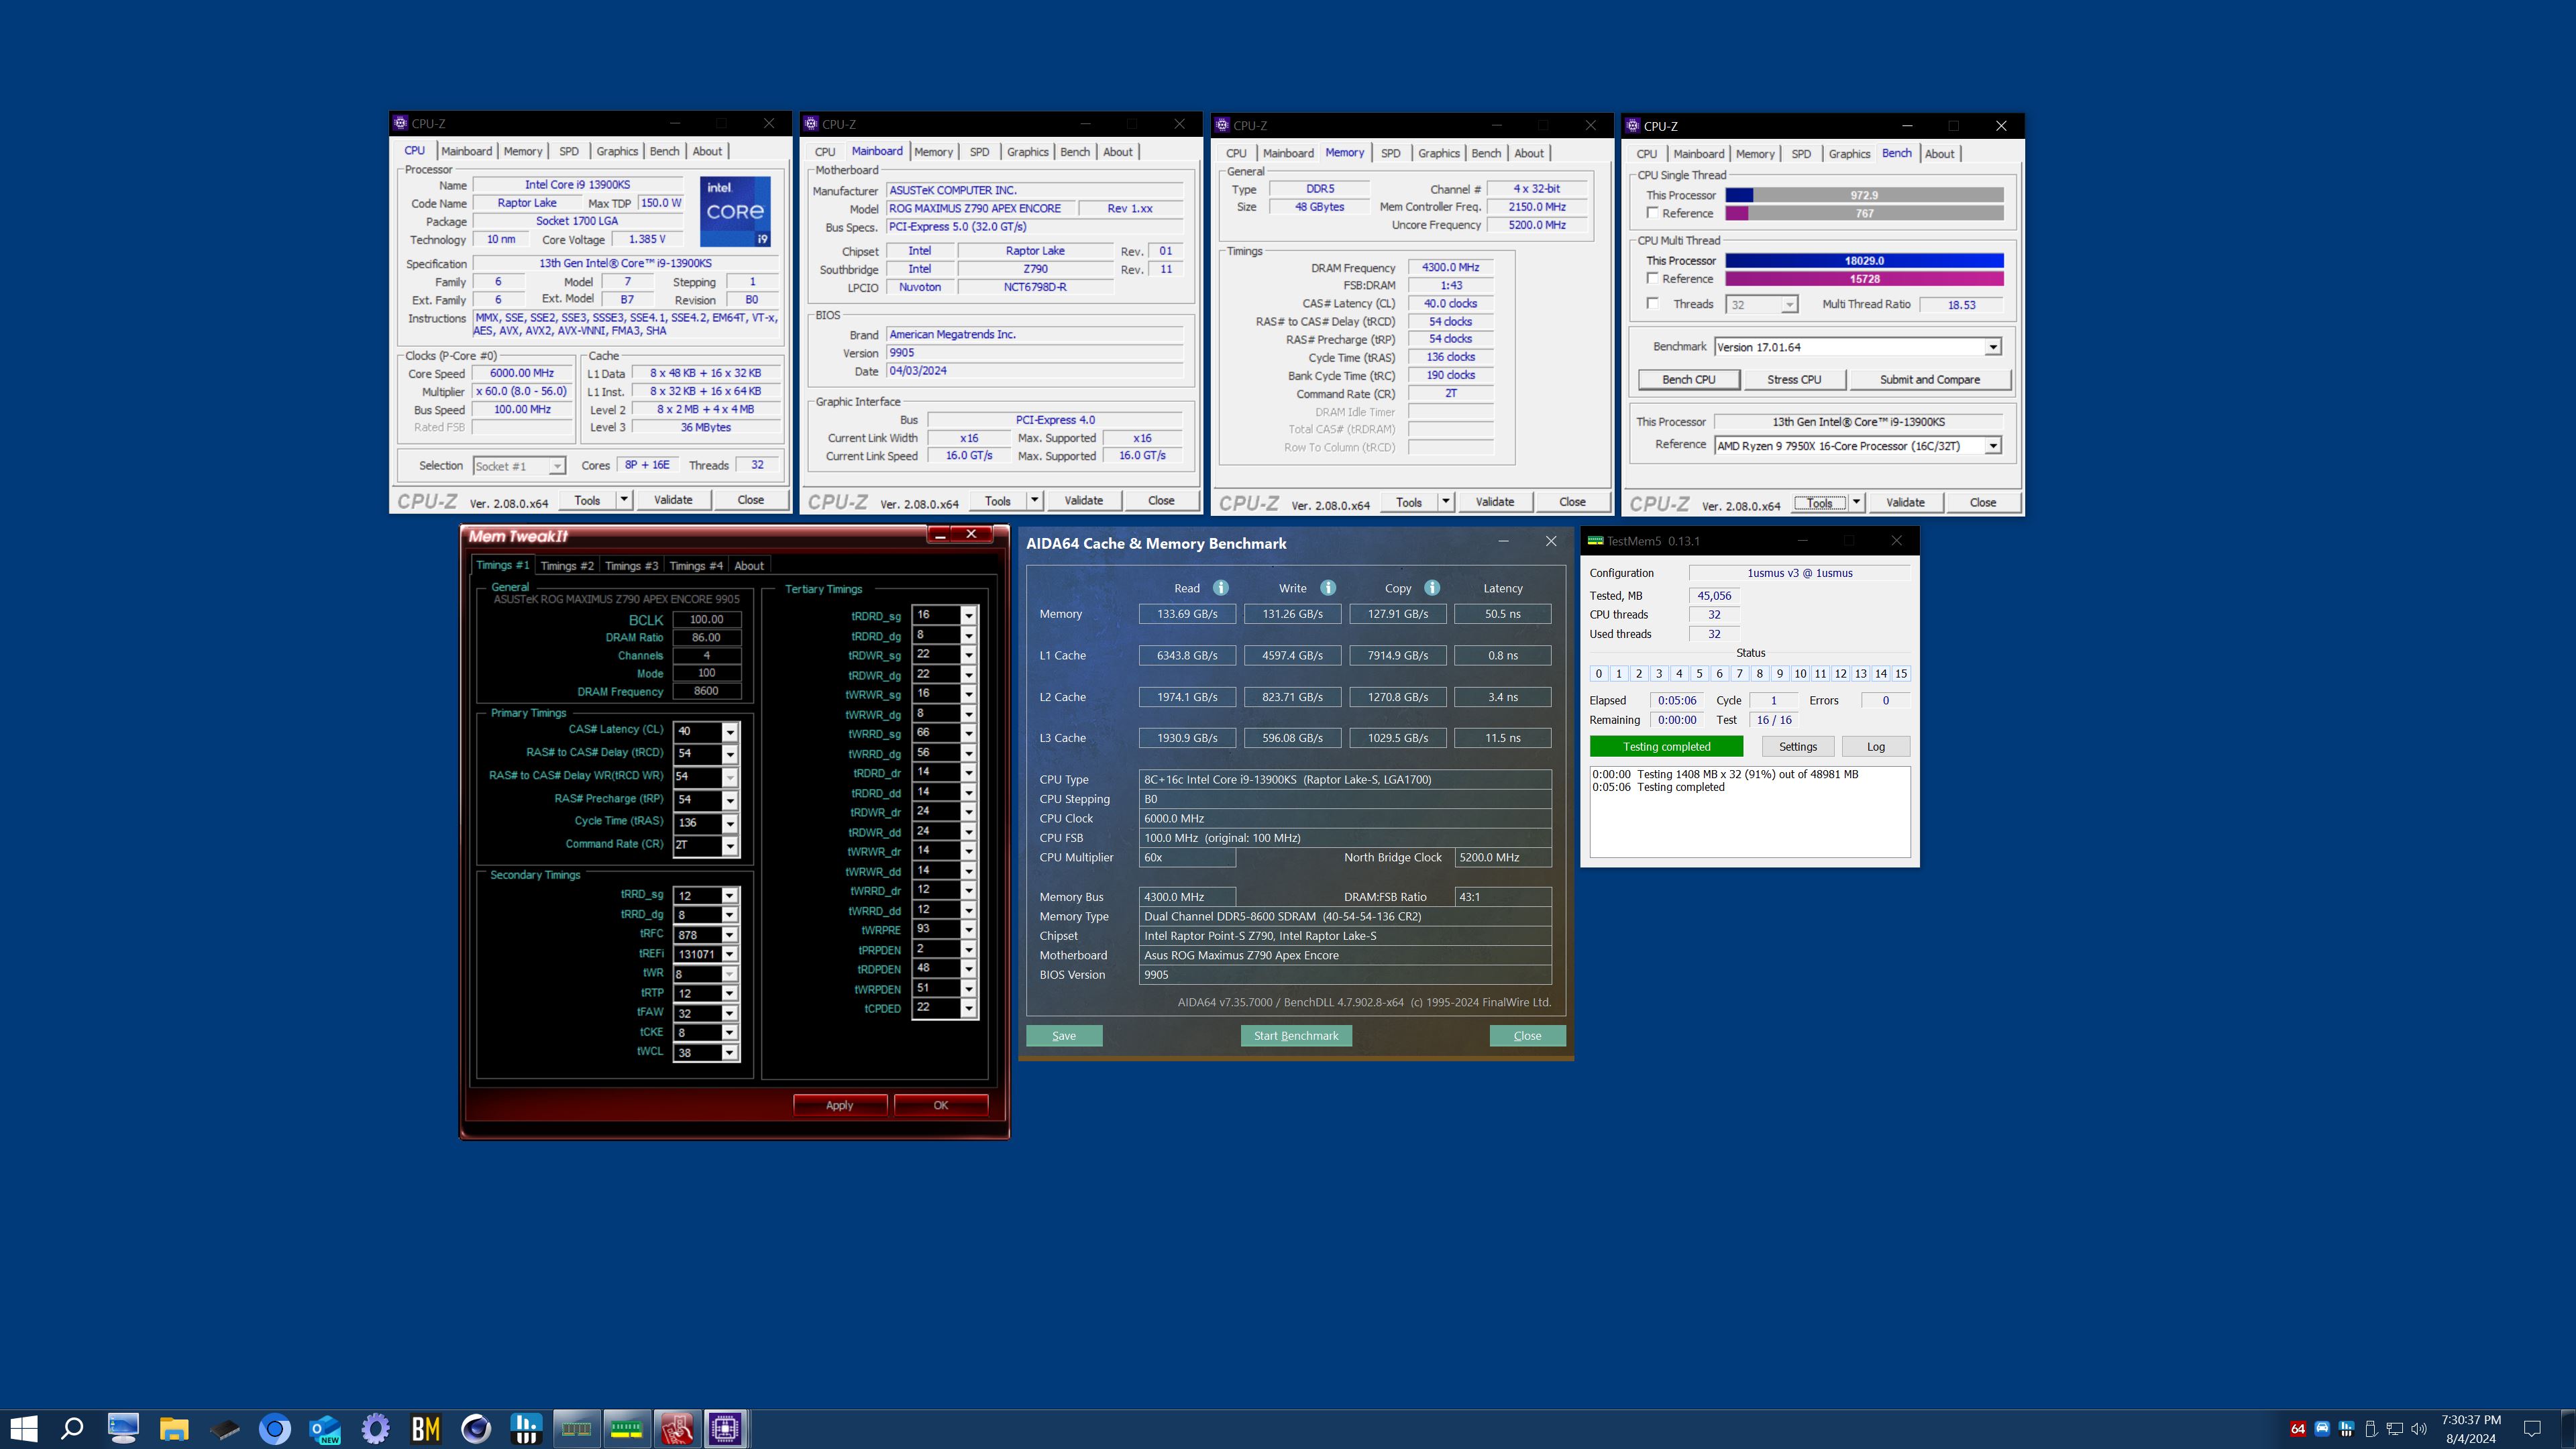The width and height of the screenshot is (2576, 1449).
Task: Open blue car tray icon
Action: (2322, 1429)
